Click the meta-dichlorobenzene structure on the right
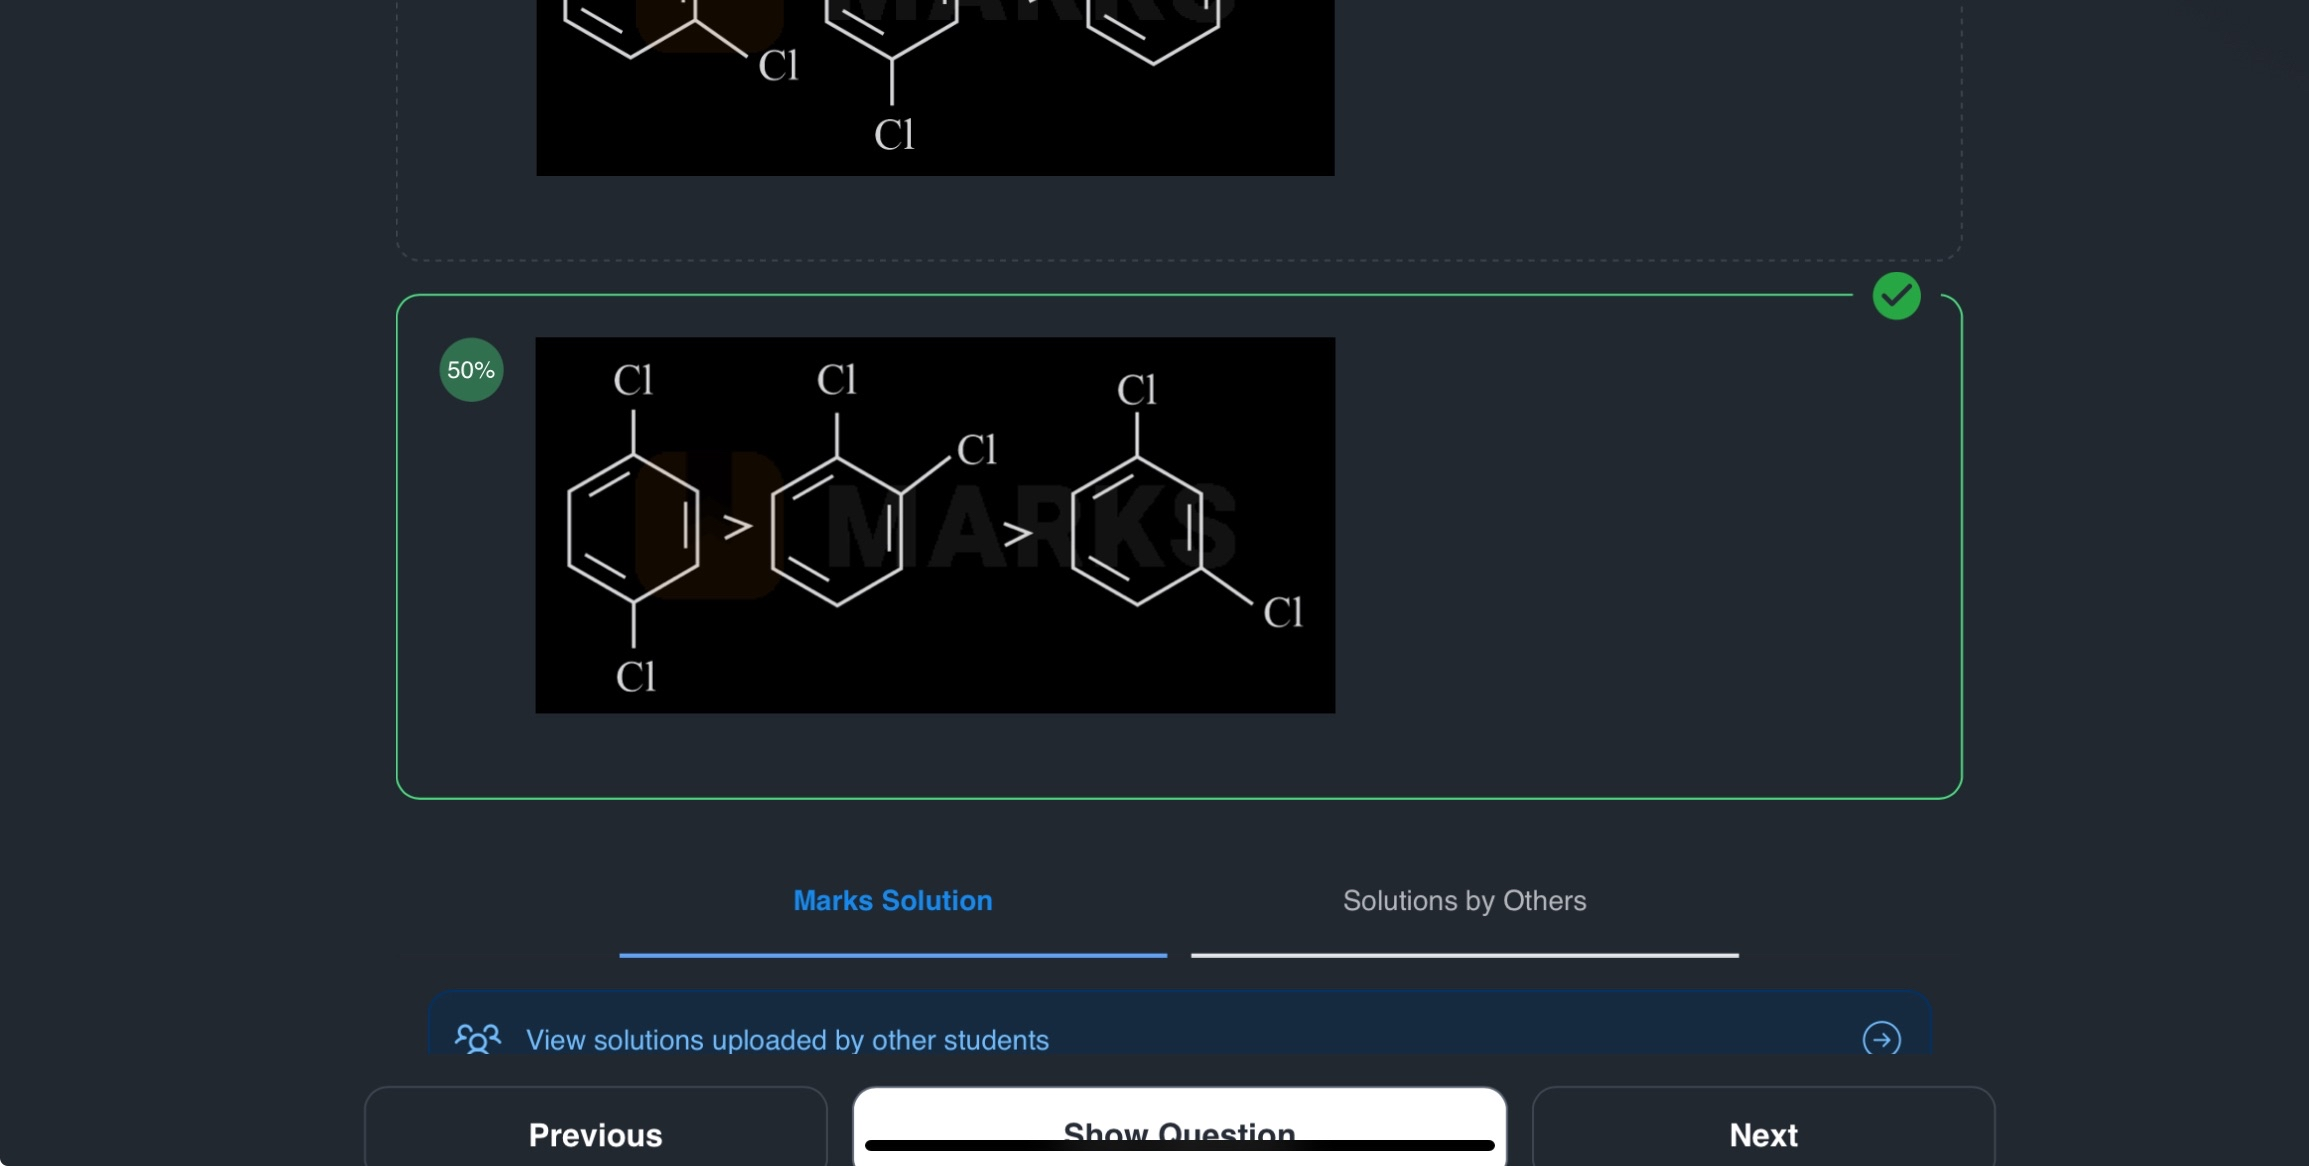This screenshot has width=2309, height=1166. click(x=1138, y=530)
